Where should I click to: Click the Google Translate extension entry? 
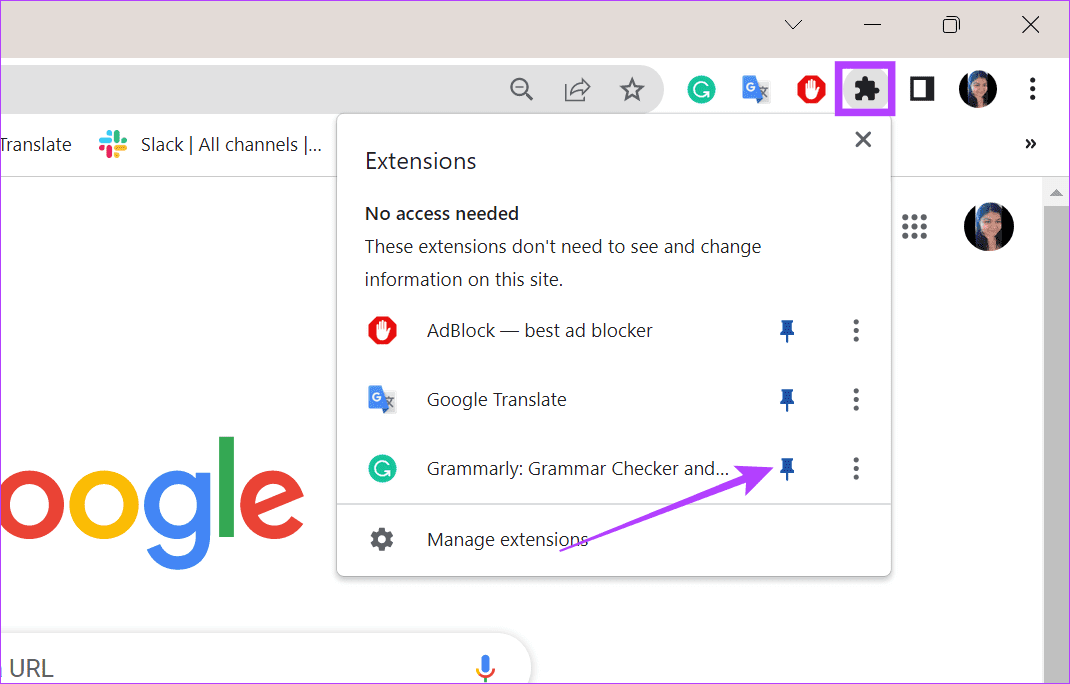click(x=496, y=399)
